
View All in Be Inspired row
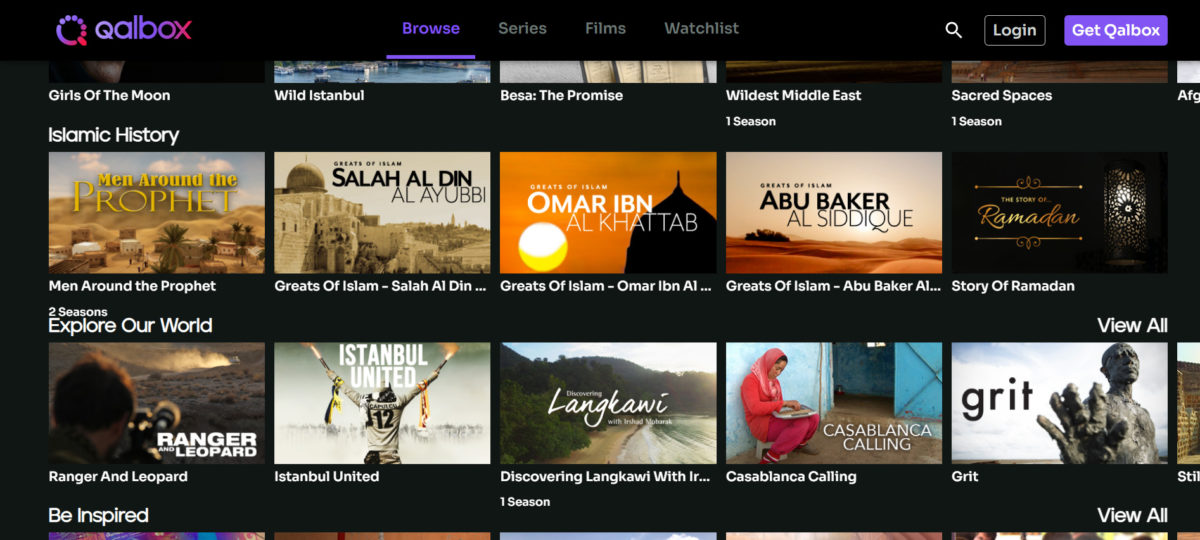pos(1131,515)
